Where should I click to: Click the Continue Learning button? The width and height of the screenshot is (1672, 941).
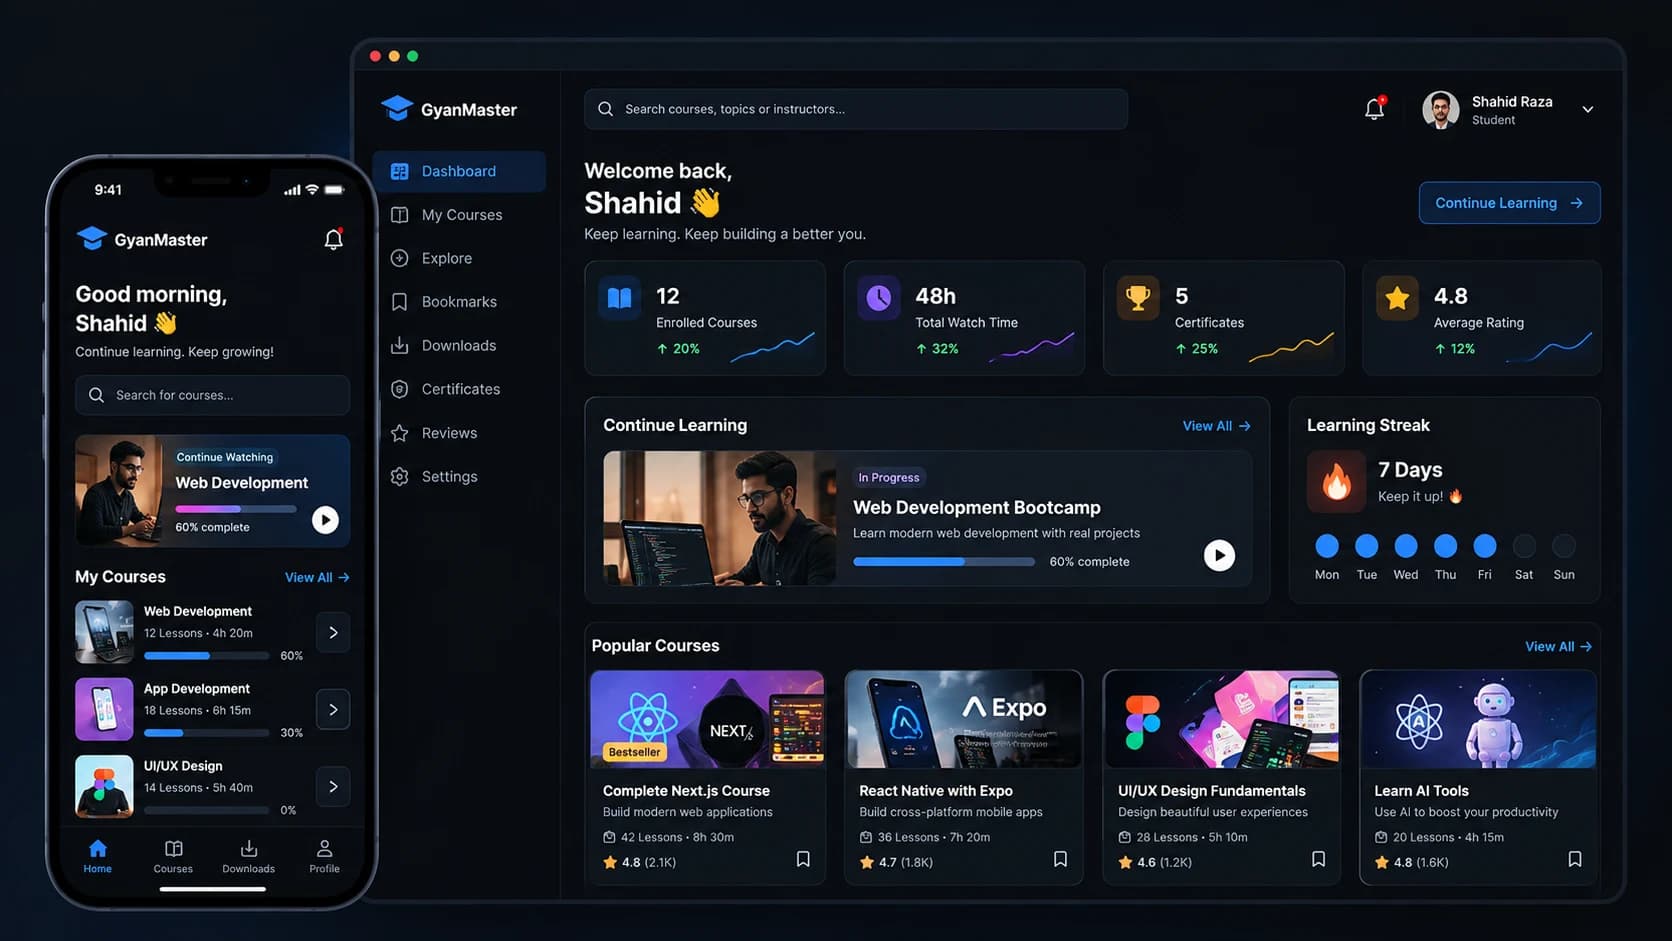click(1509, 203)
